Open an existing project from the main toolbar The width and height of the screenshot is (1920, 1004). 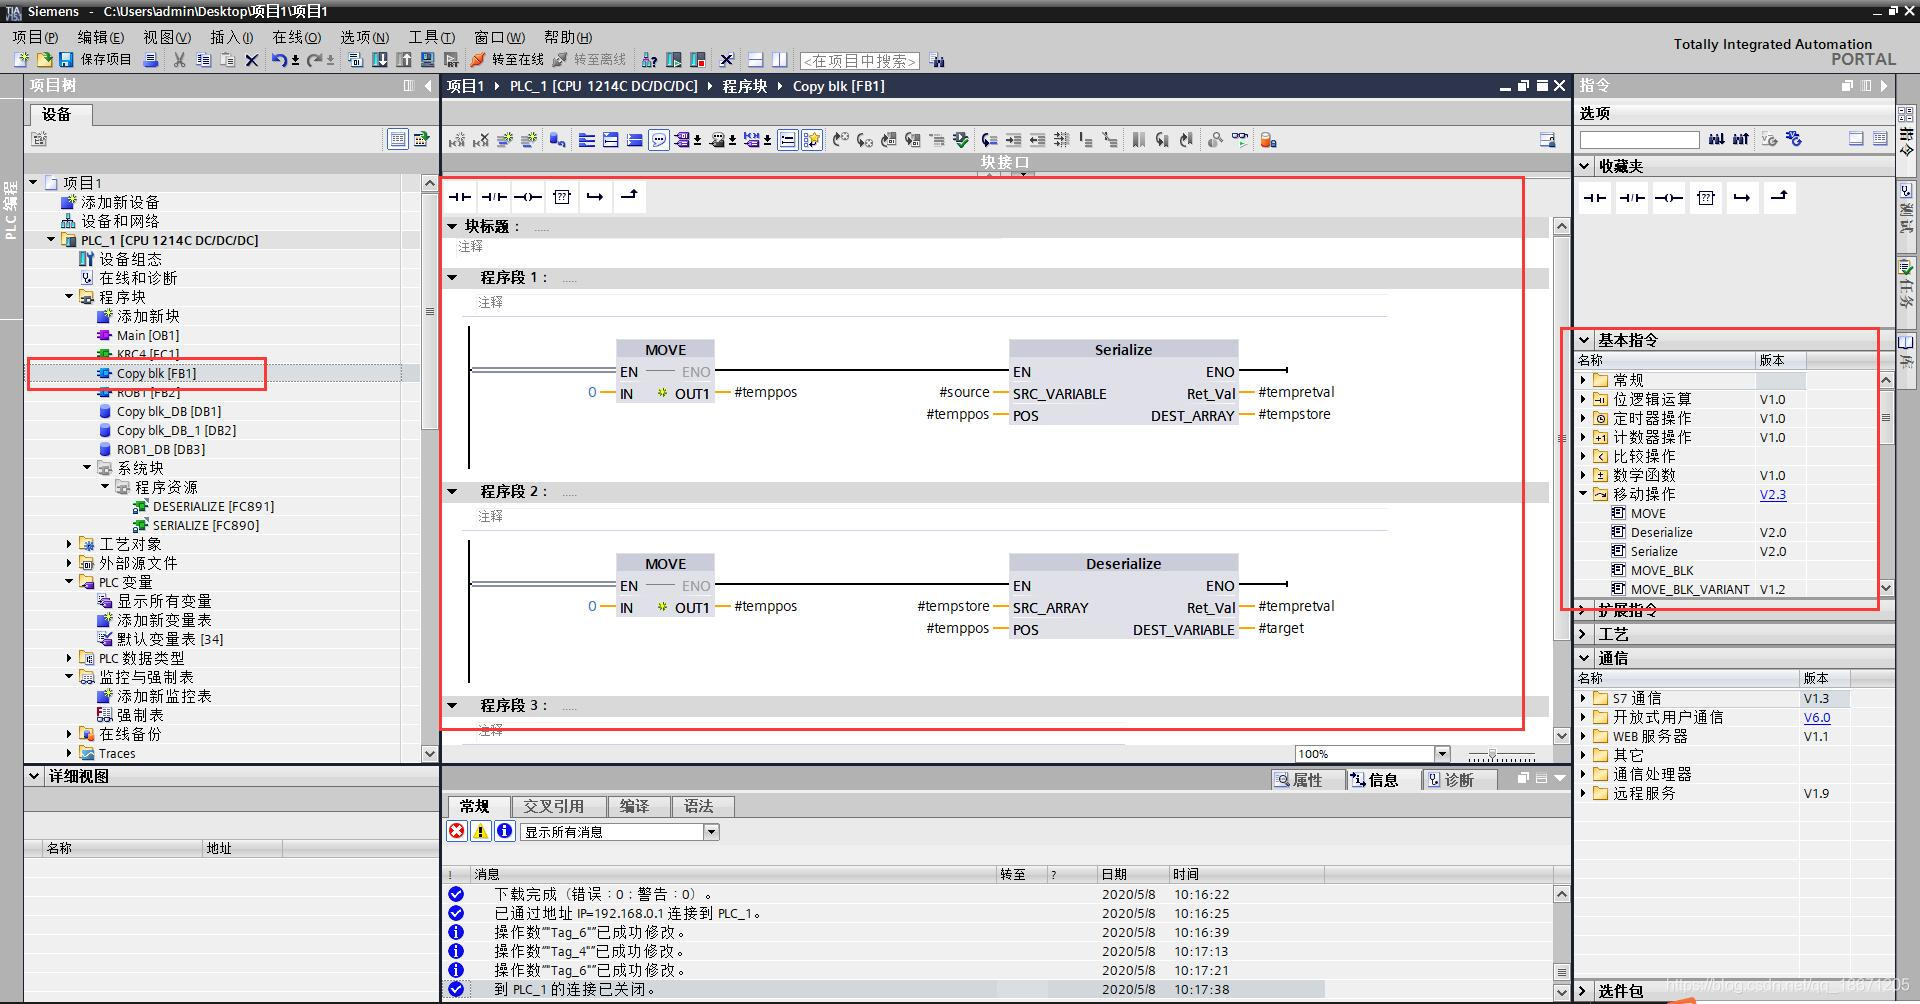(x=44, y=60)
